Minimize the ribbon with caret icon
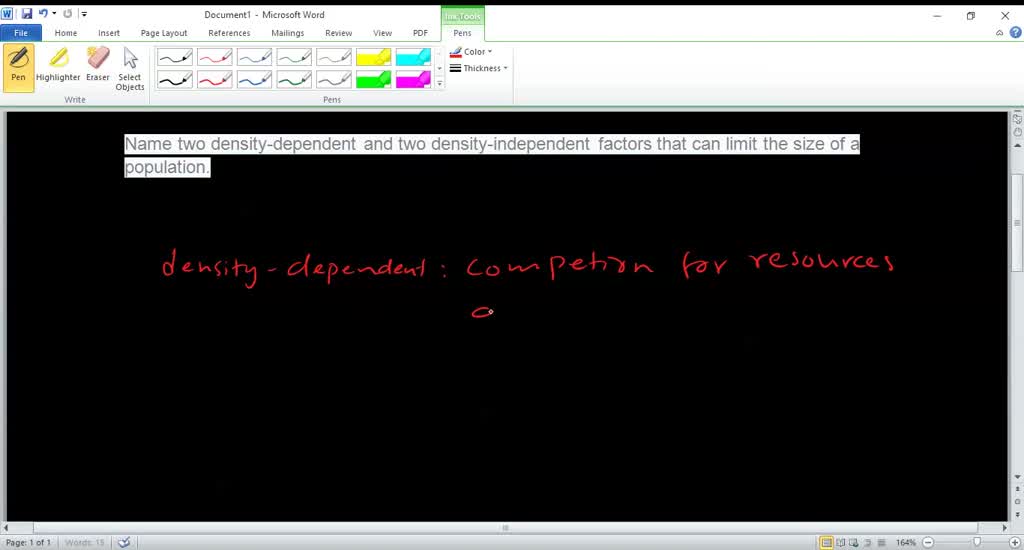 point(999,33)
